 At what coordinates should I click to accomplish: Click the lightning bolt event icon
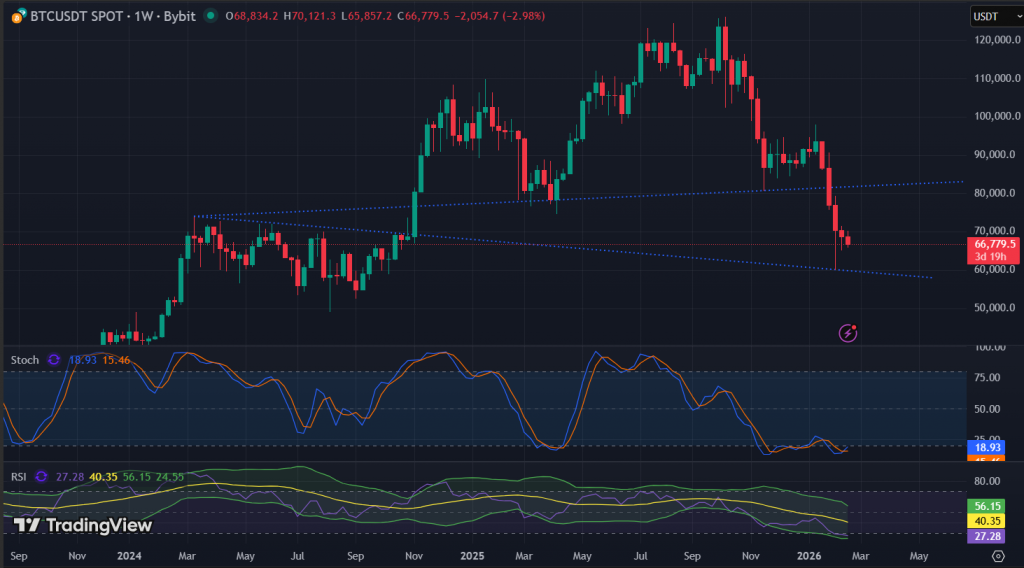click(x=848, y=332)
